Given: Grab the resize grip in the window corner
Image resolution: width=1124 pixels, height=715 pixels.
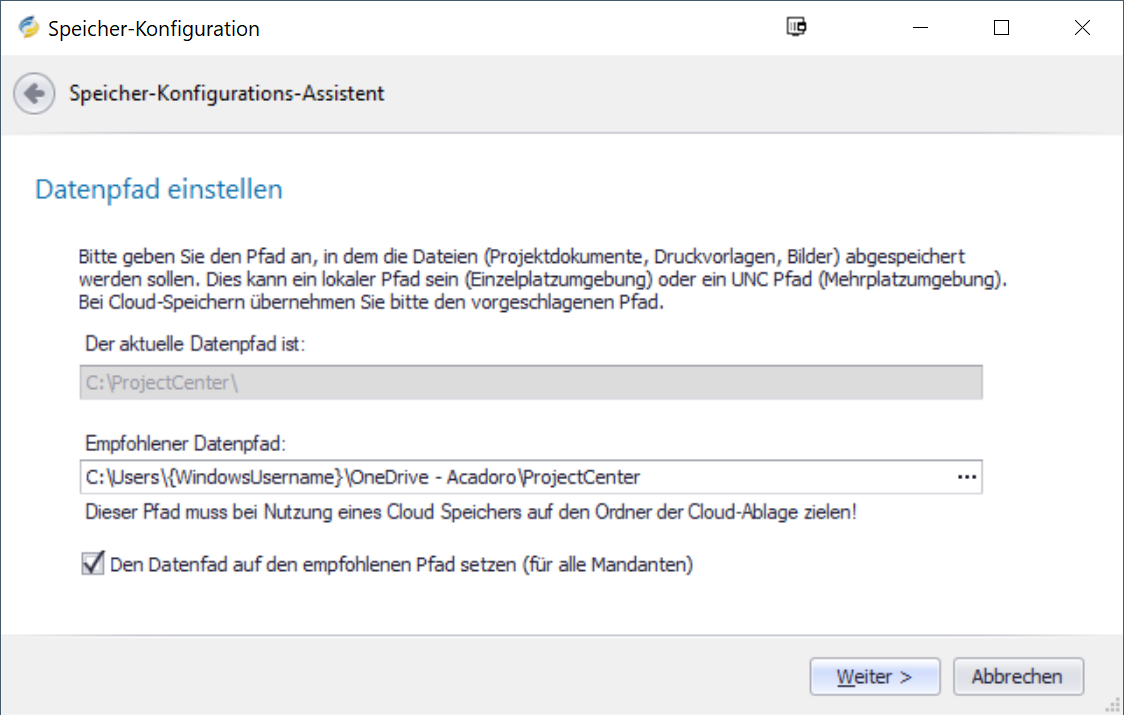Looking at the screenshot, I should tap(1113, 704).
